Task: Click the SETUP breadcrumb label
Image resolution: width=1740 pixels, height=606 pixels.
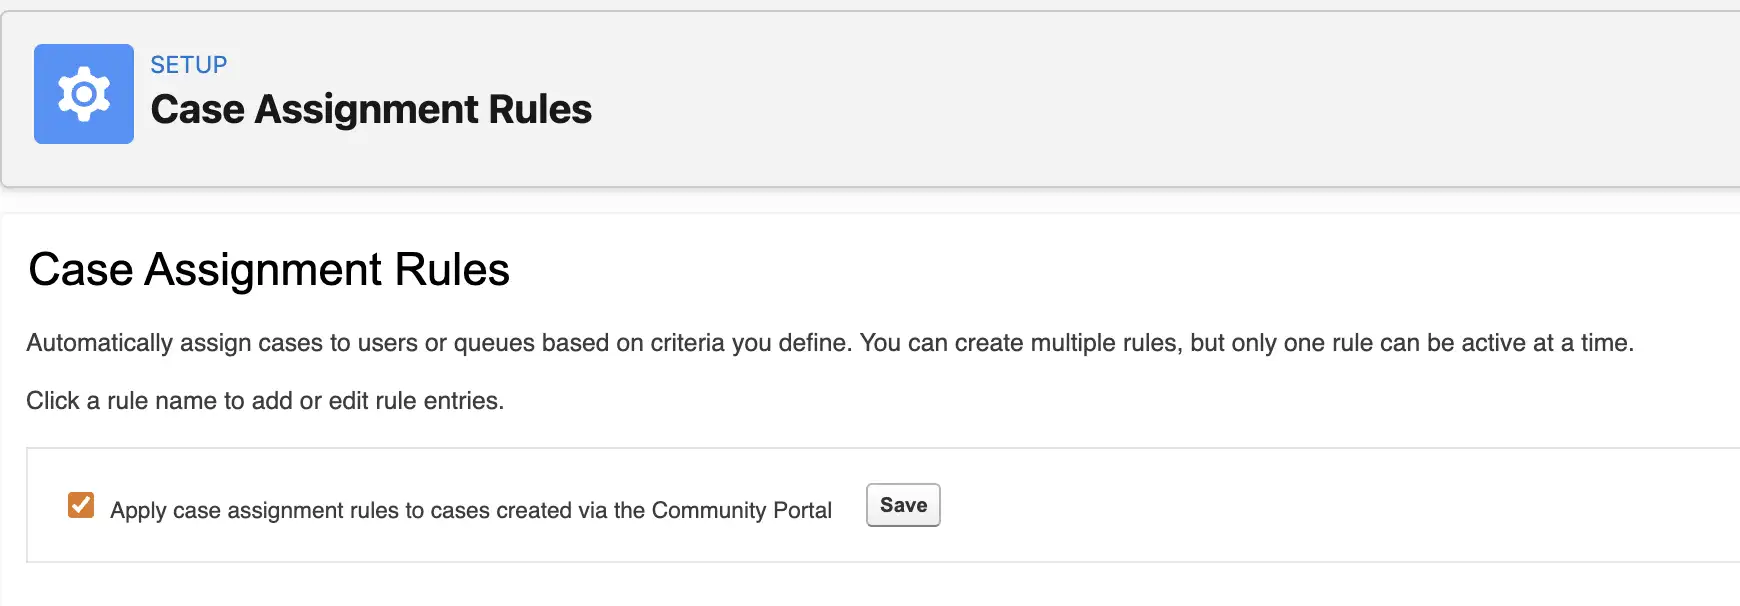Action: (188, 65)
